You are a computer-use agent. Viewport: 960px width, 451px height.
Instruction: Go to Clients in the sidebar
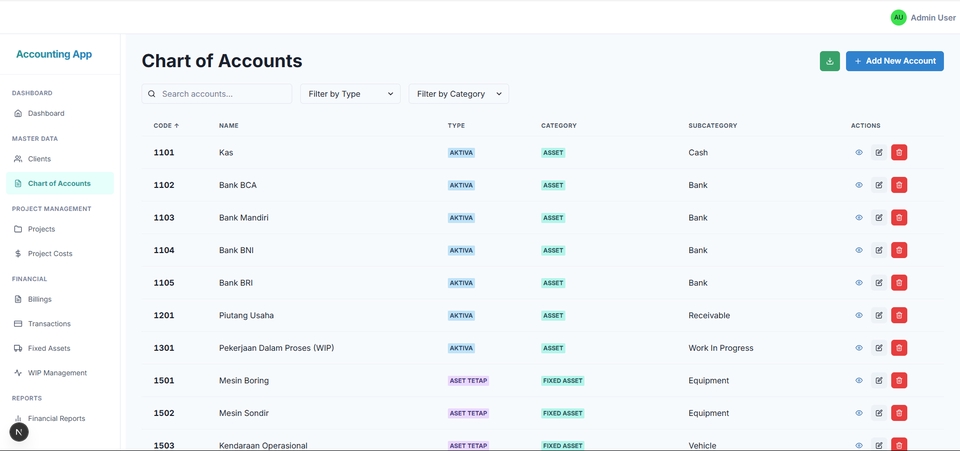60,158
